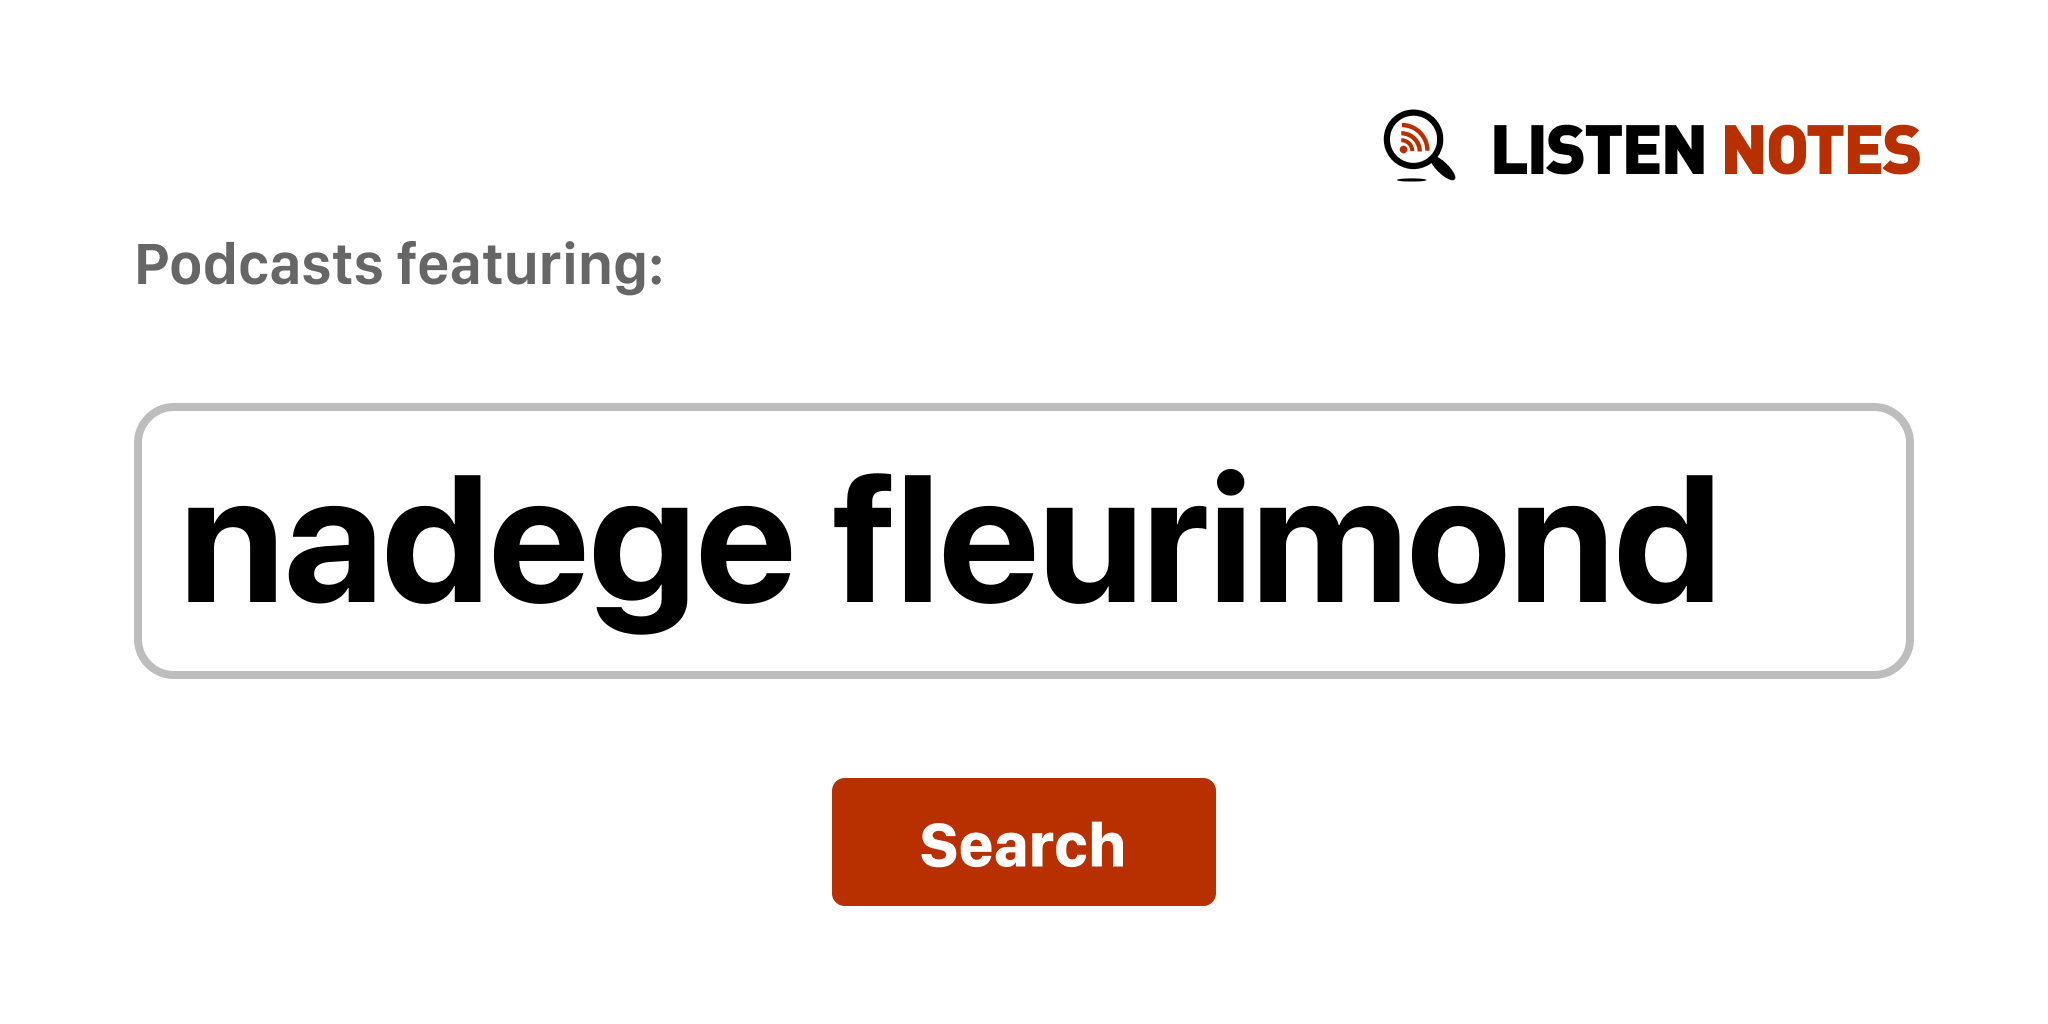The image size is (2048, 1024).
Task: Click the word "Podcasts" in the heading
Action: (259, 266)
